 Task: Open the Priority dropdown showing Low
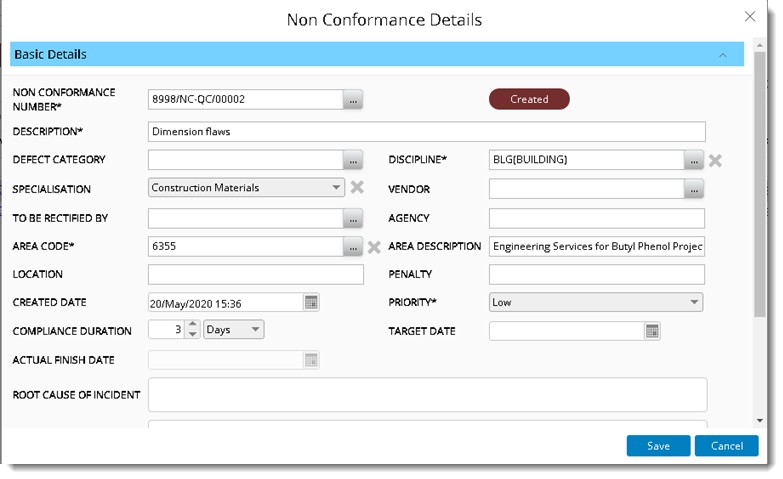click(x=694, y=302)
